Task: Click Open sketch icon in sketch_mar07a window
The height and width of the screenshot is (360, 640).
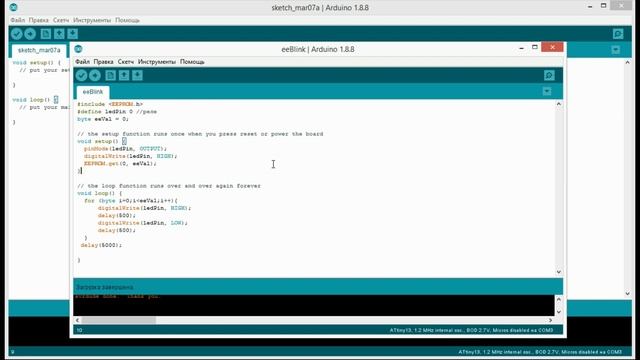Action: click(x=59, y=34)
